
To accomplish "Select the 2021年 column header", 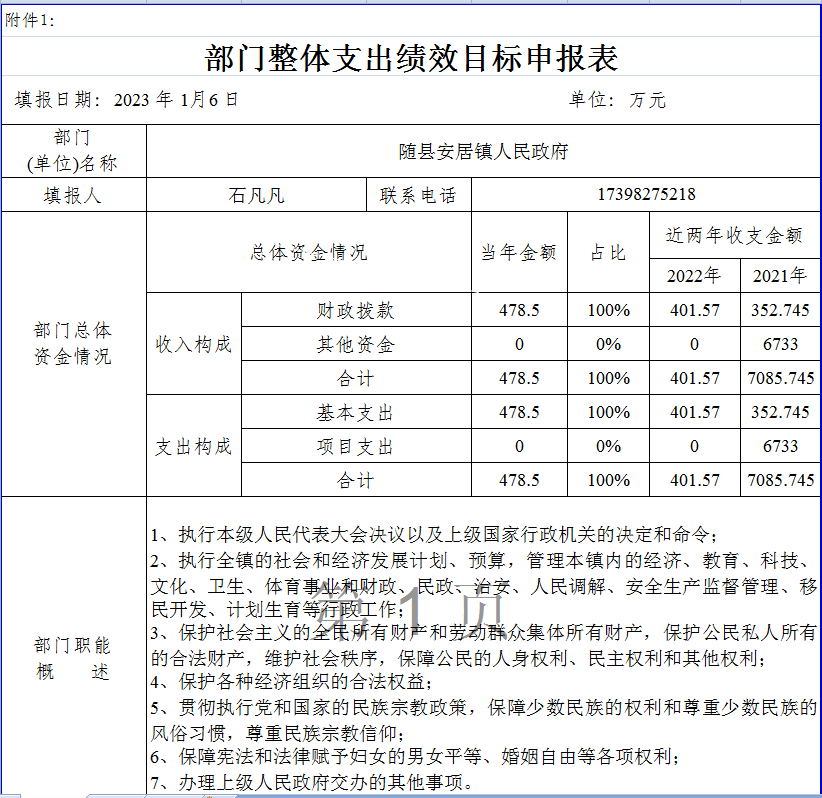I will 780,275.
